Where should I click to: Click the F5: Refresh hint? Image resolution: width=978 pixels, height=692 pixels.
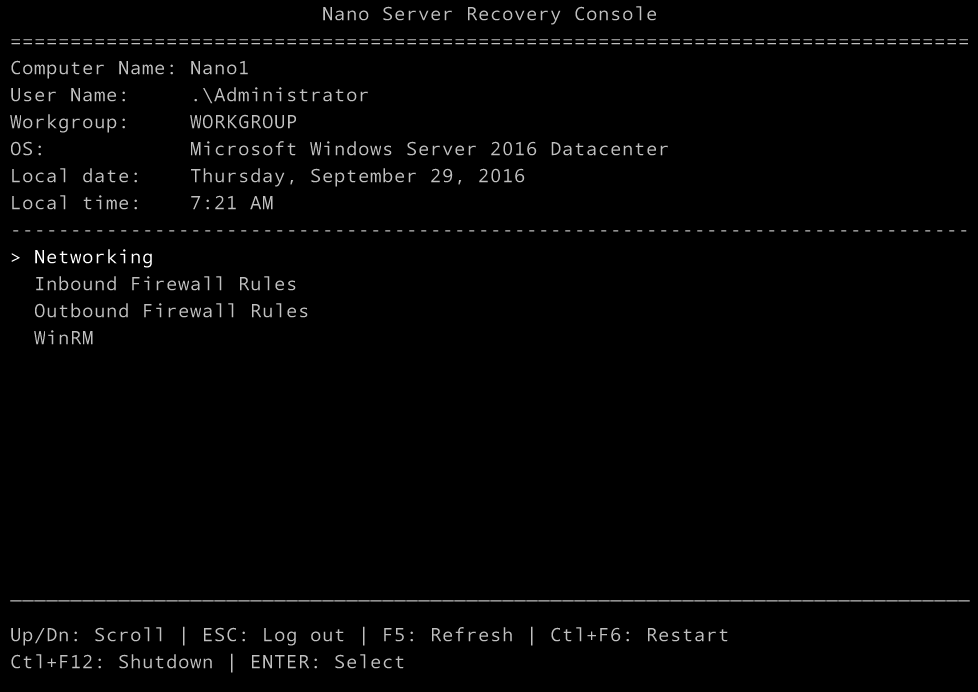pos(447,635)
